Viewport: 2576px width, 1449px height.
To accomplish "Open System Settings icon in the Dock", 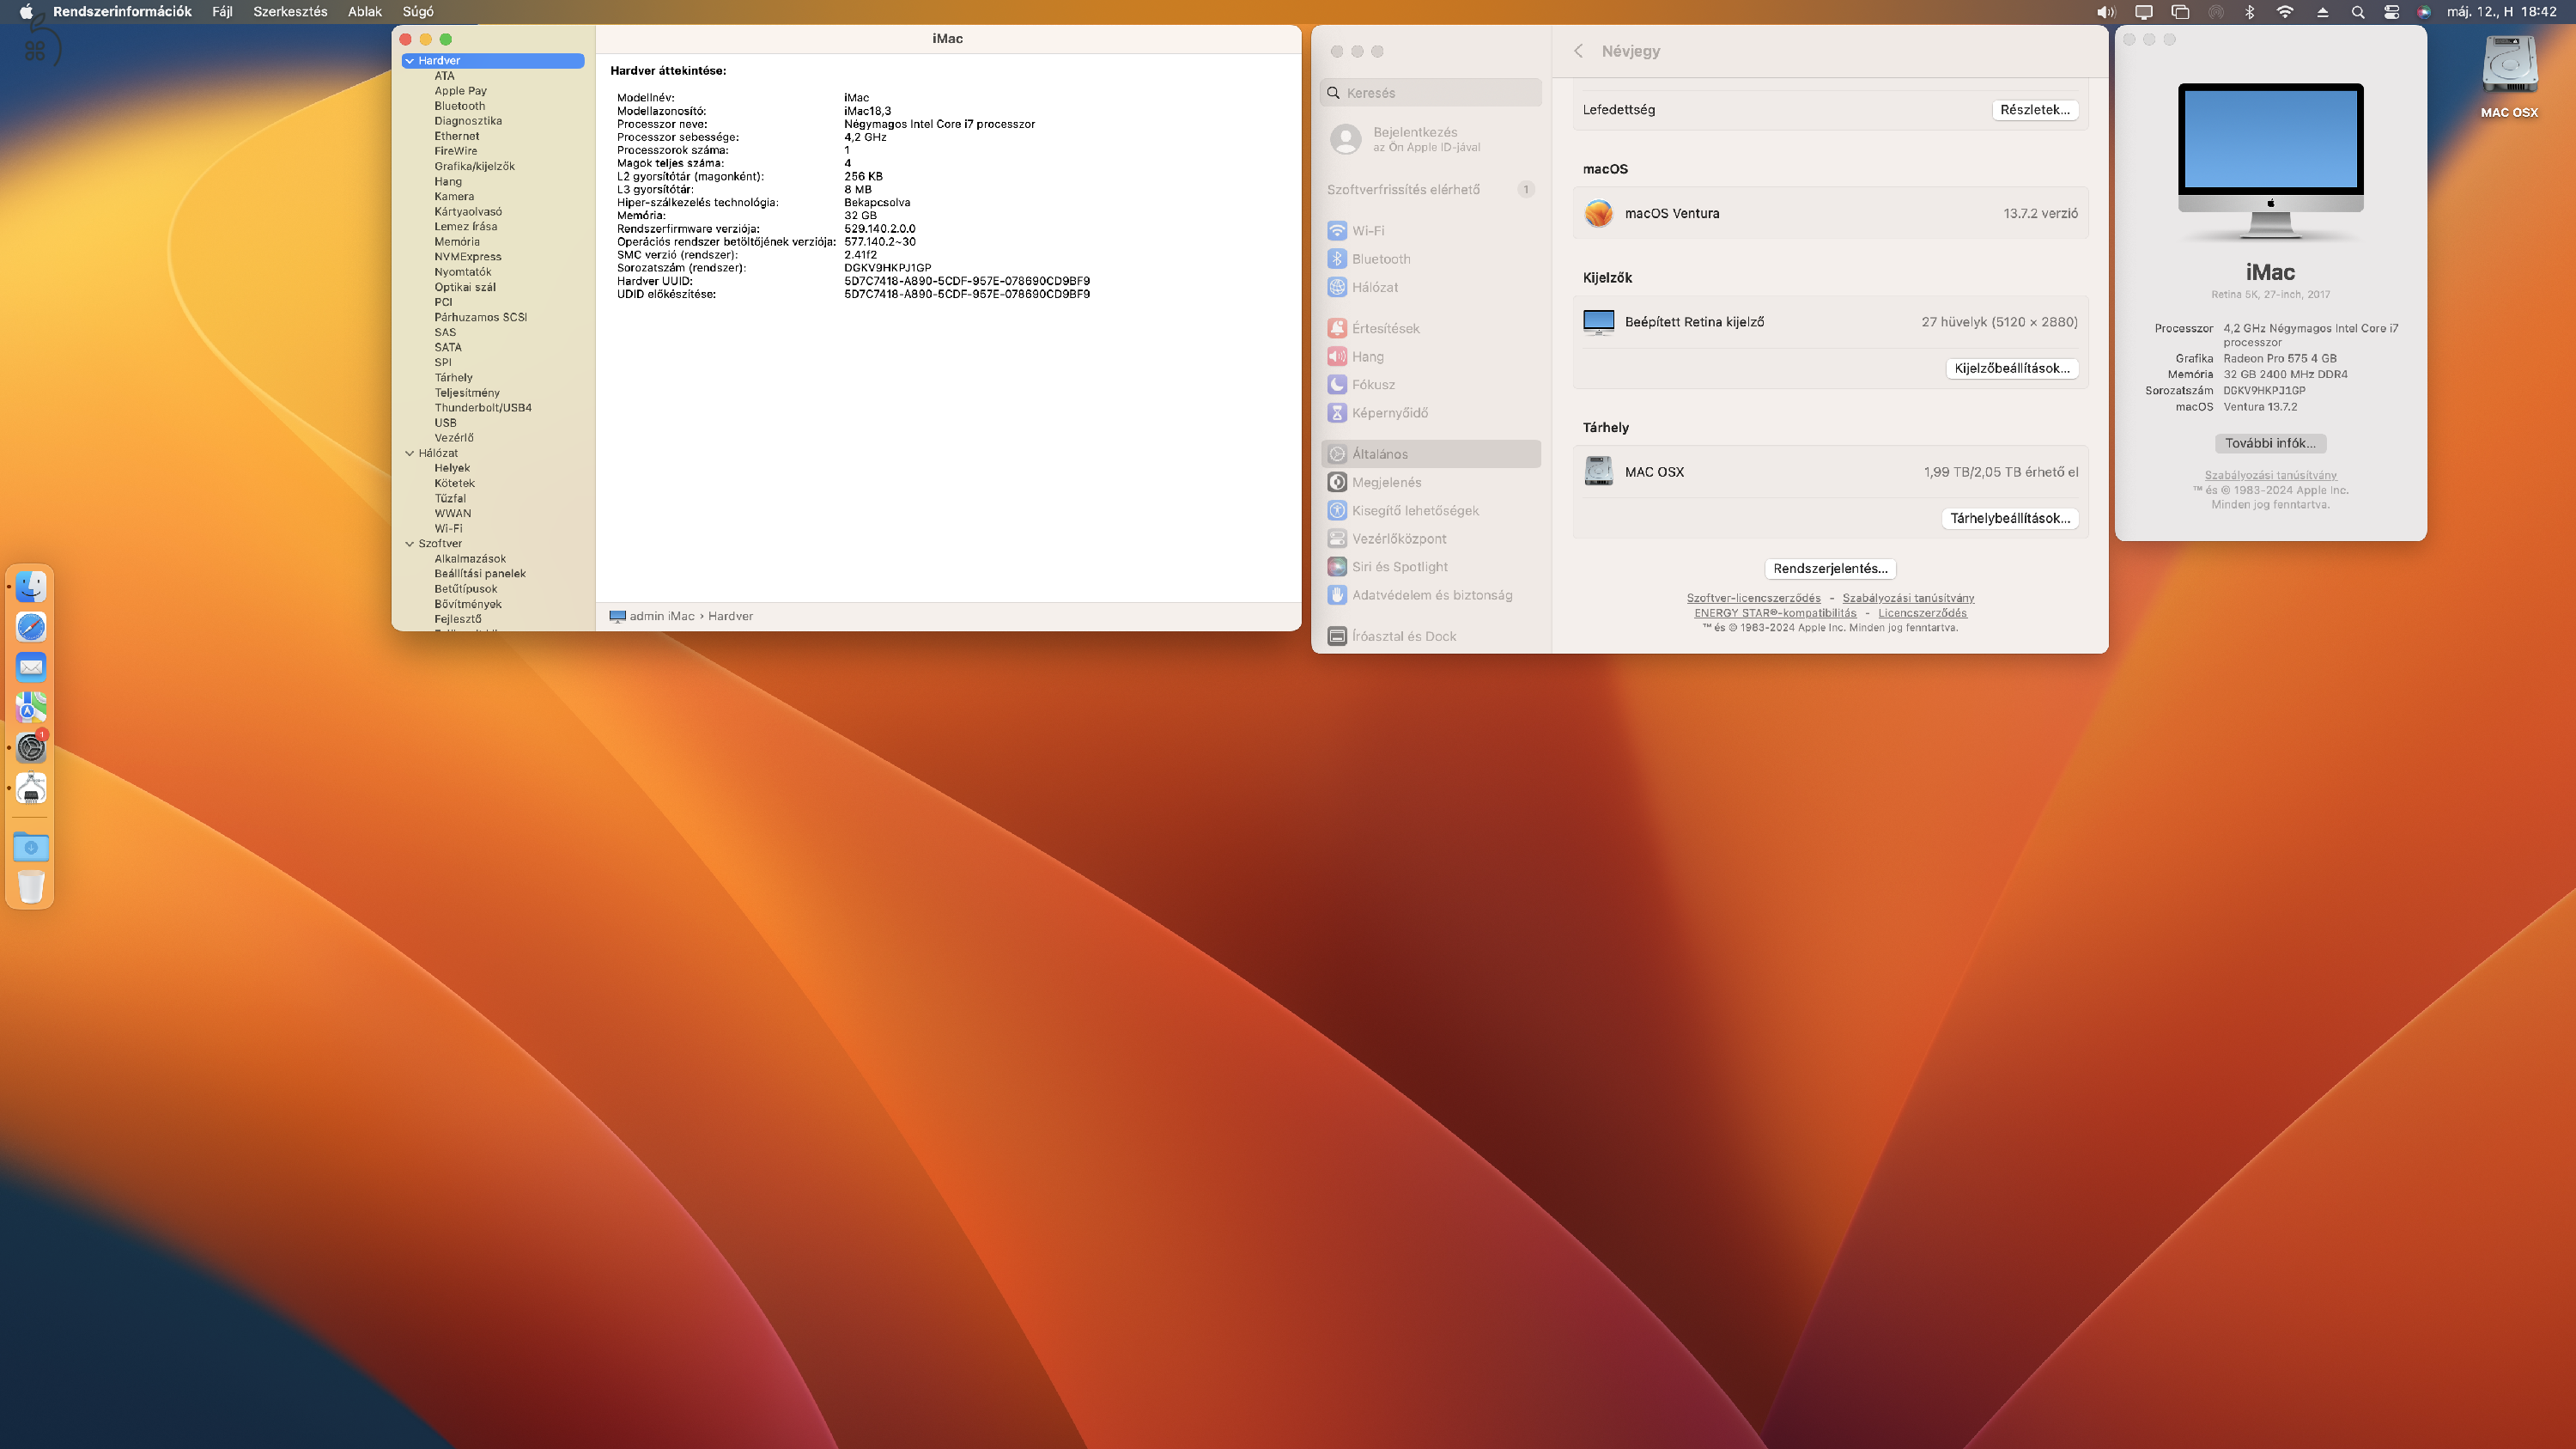I will [x=31, y=748].
